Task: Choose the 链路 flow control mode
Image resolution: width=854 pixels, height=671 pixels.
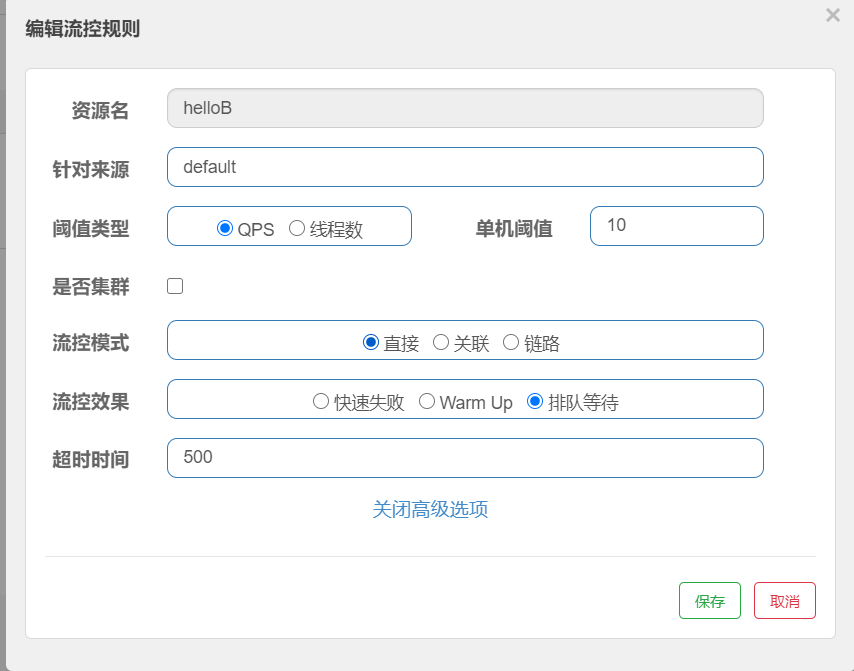Action: pos(511,341)
